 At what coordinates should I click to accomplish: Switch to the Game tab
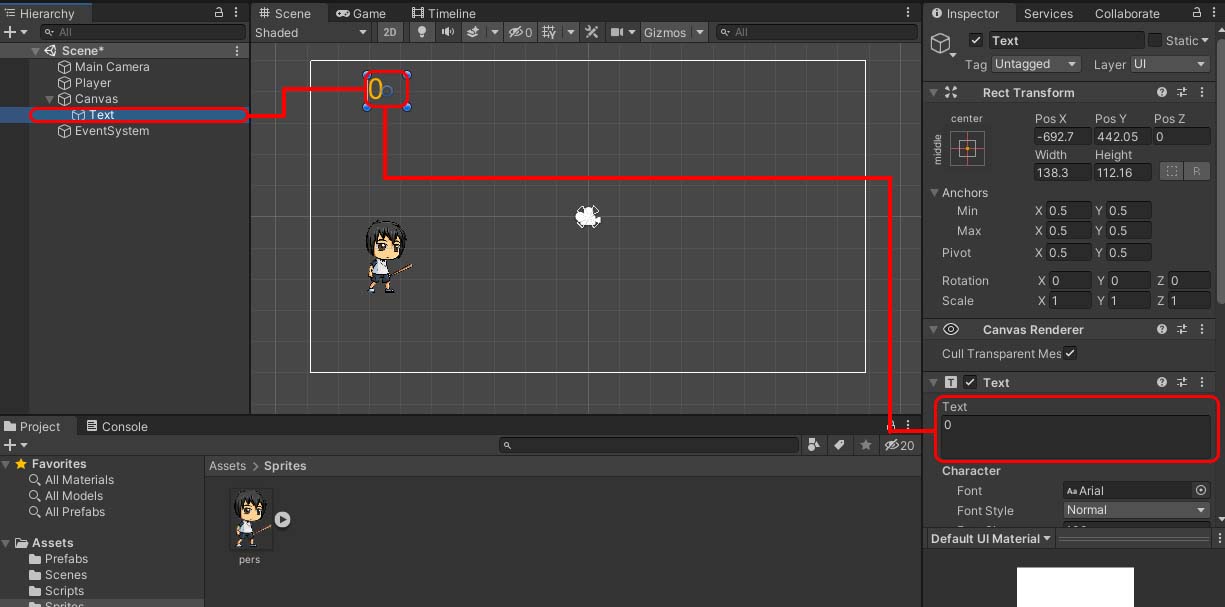361,13
